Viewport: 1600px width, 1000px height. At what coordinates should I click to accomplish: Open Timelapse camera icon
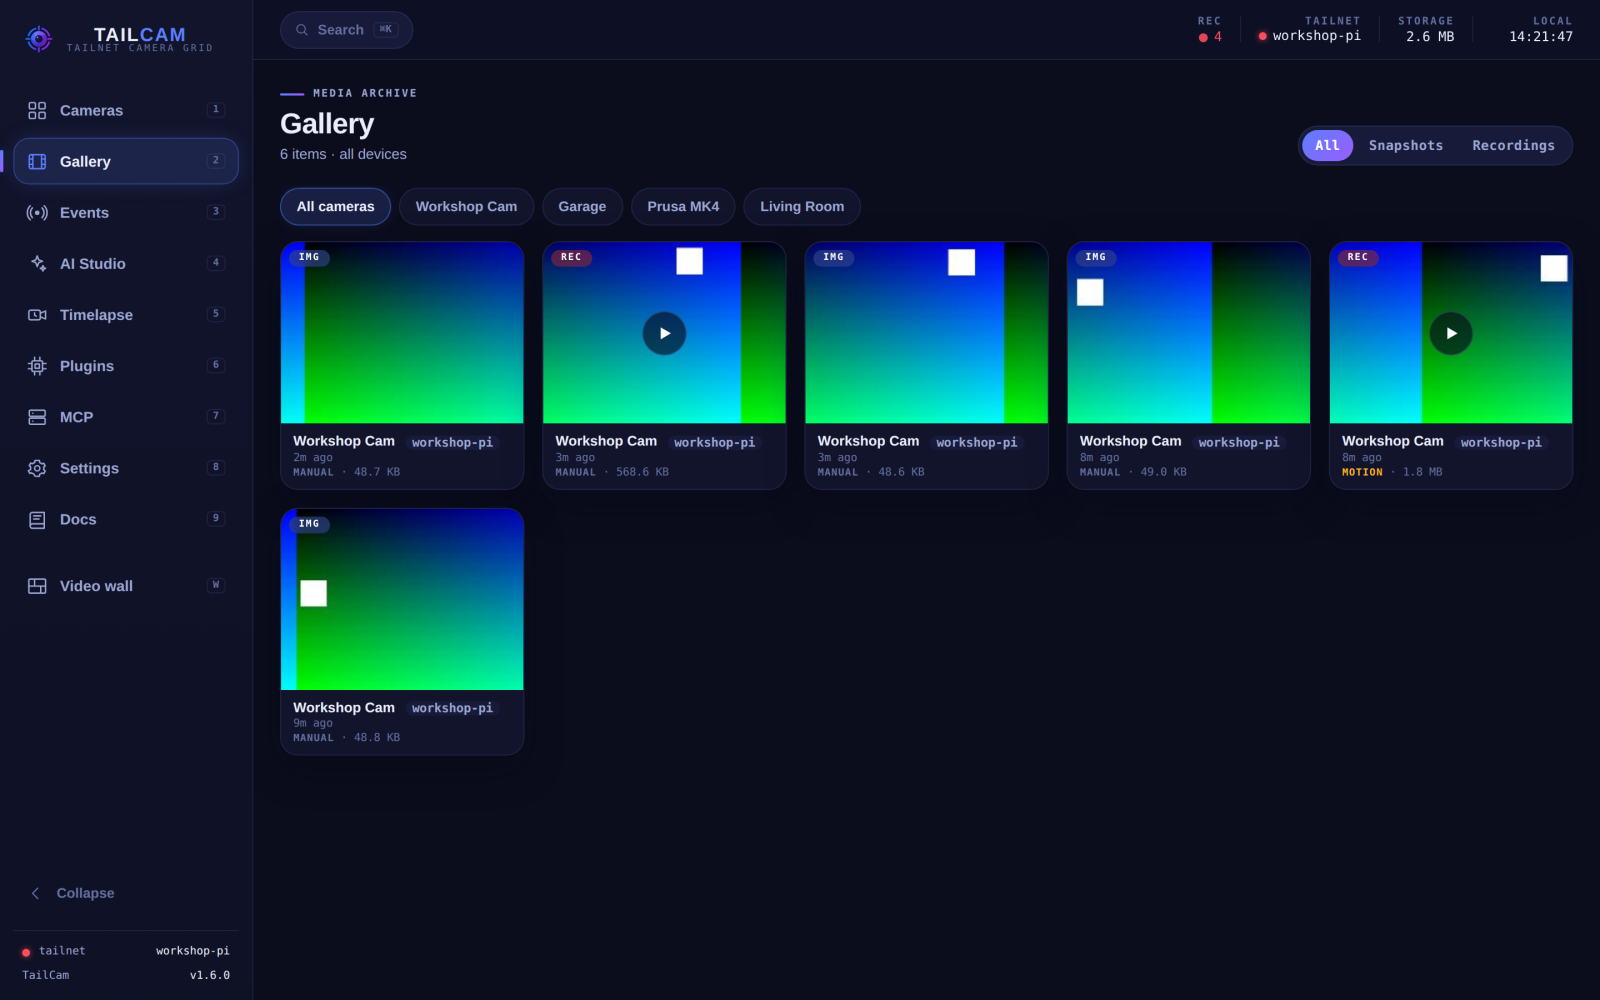click(x=37, y=314)
